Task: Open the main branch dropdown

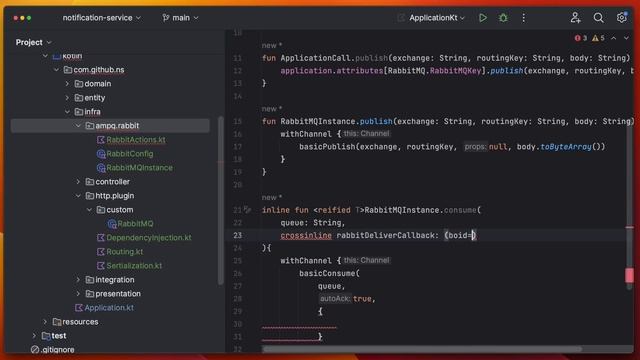Action: 180,18
